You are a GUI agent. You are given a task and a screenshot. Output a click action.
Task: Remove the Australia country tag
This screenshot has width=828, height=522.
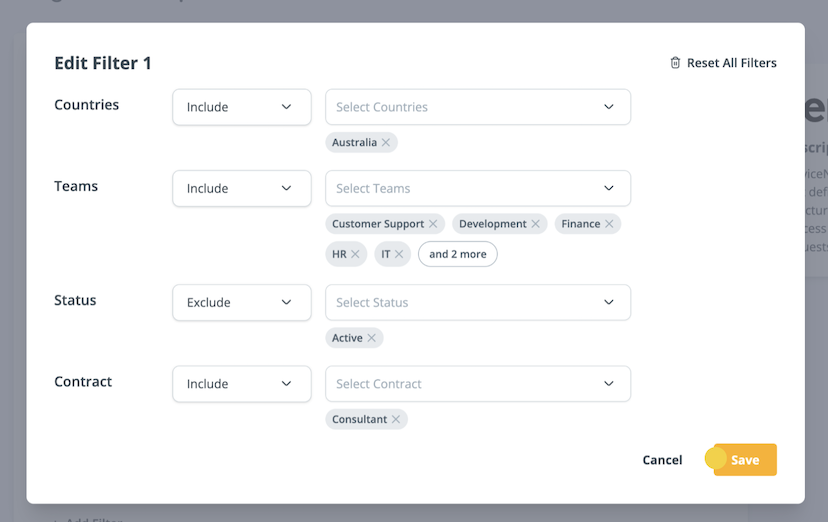click(386, 143)
